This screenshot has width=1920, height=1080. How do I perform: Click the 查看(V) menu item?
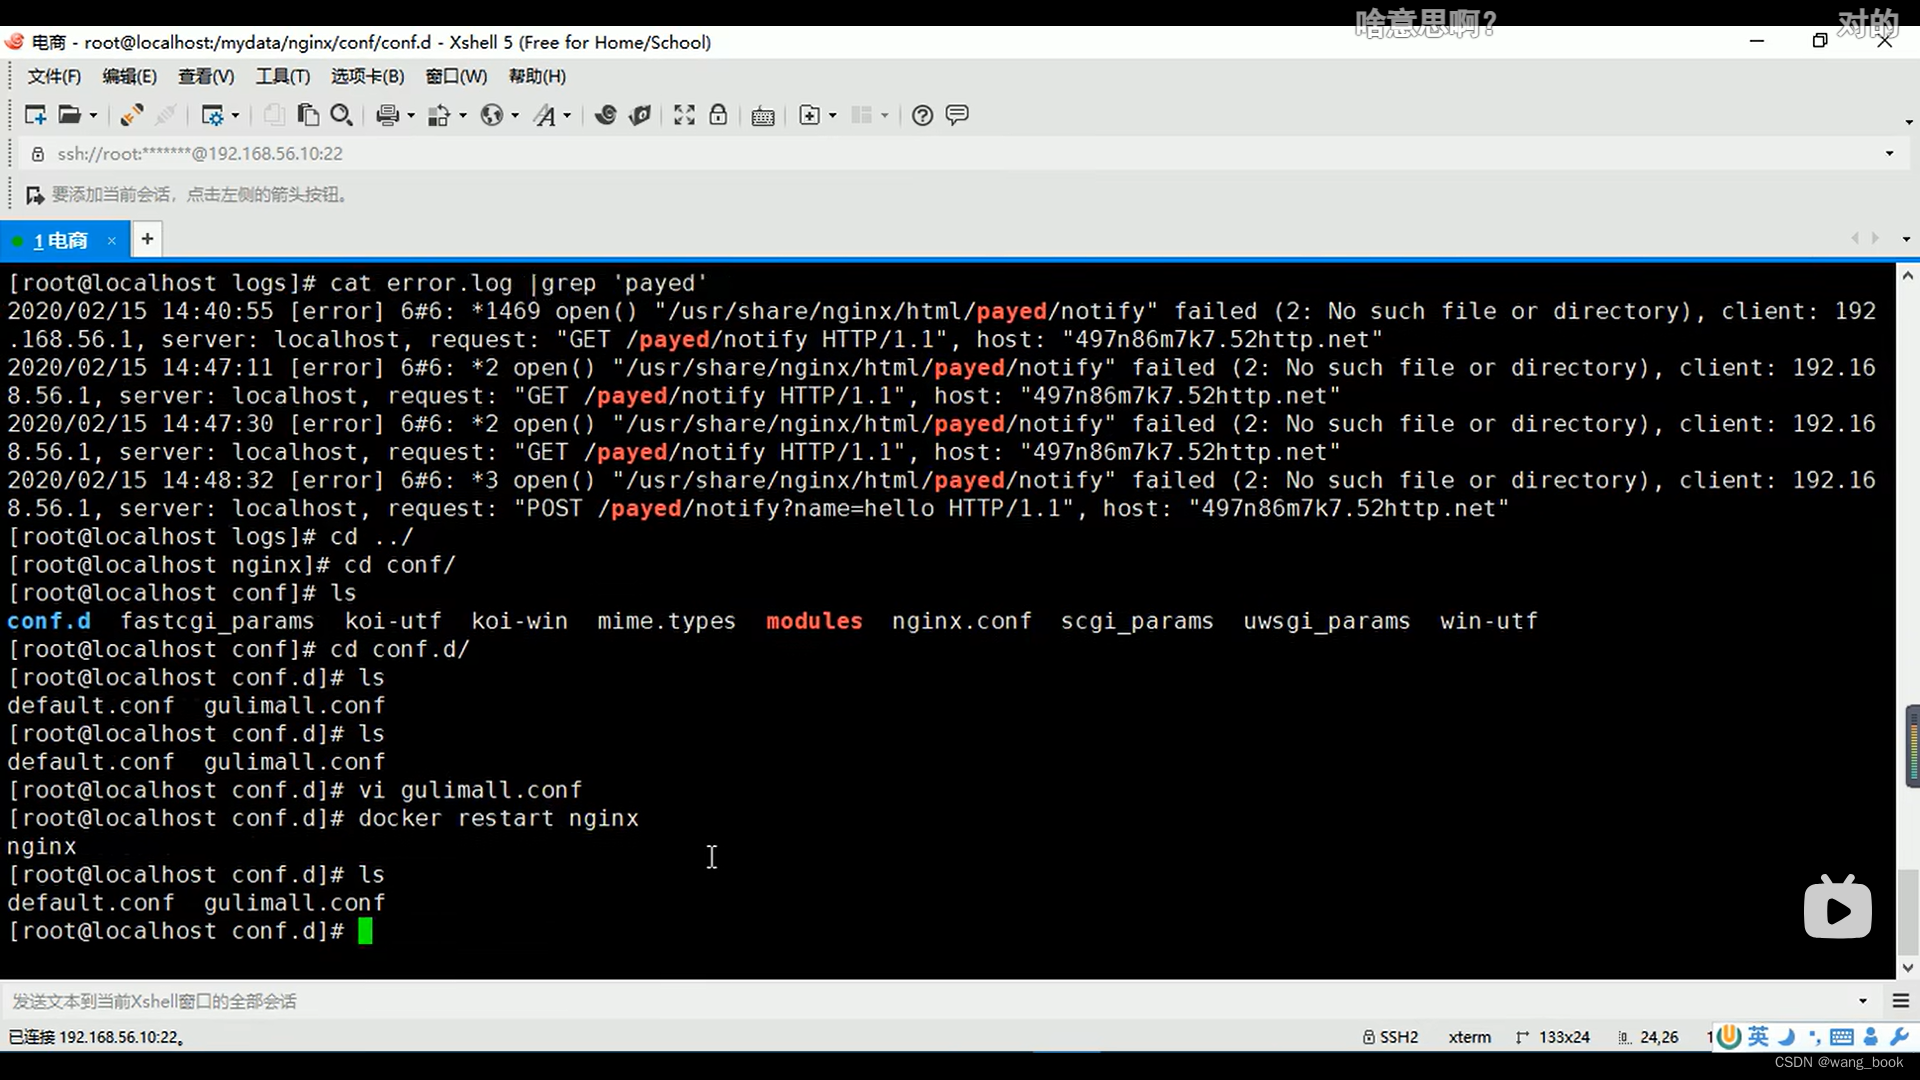click(x=203, y=75)
